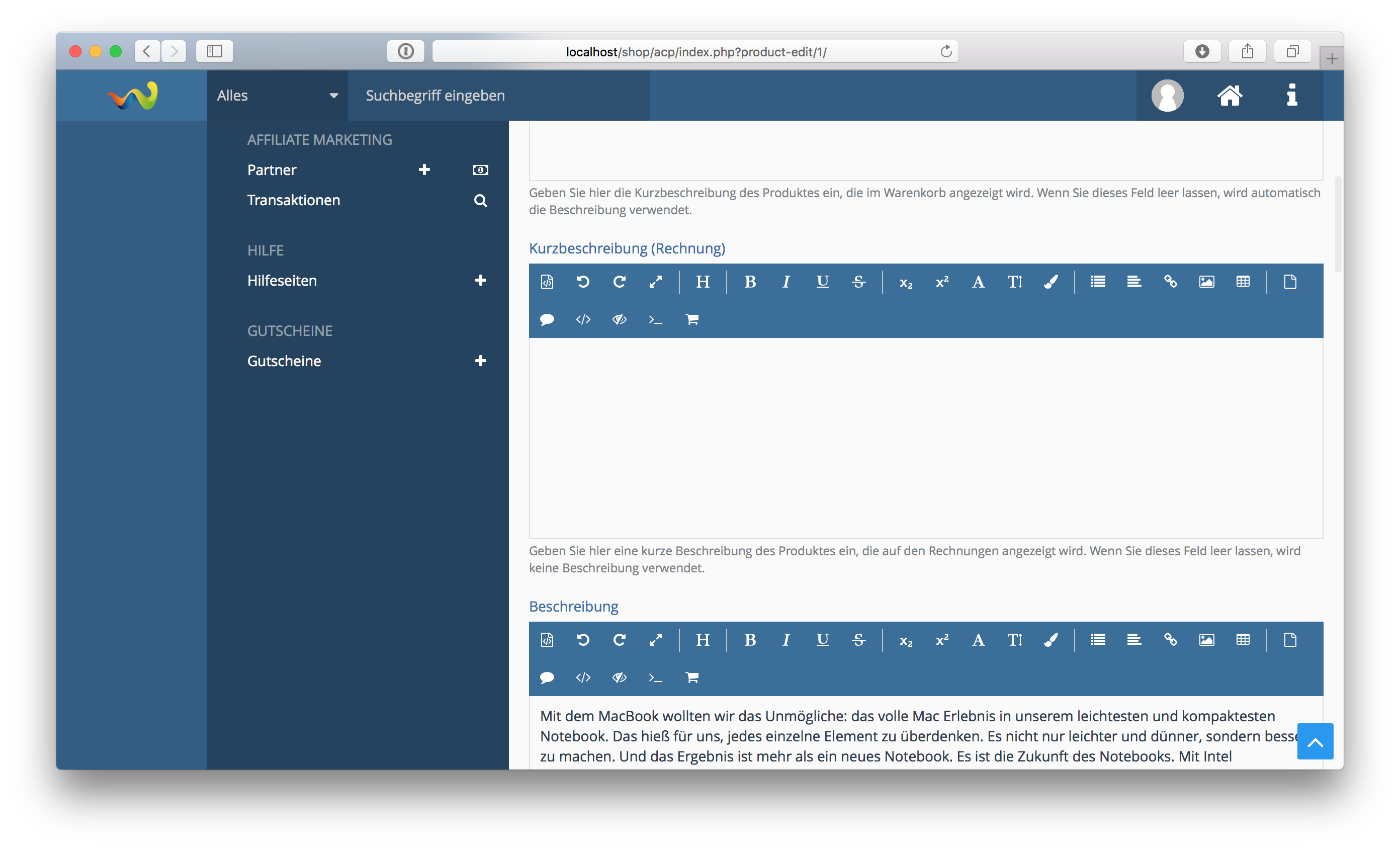Insert image in the Beschreibung editor

pos(1207,640)
